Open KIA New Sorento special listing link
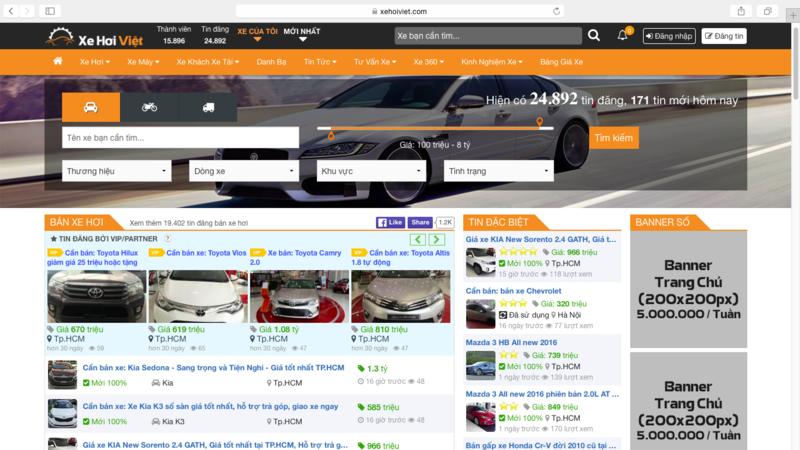800x450 pixels. coord(541,239)
